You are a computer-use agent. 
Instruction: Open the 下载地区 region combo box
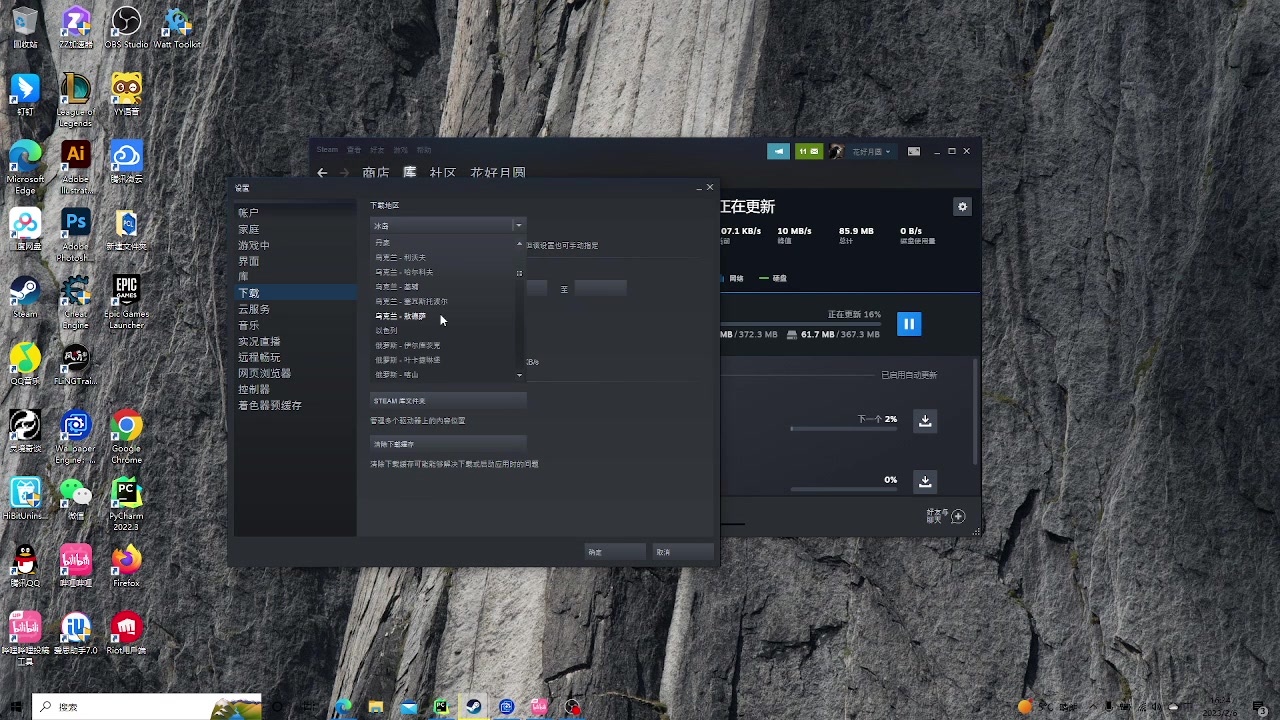(x=447, y=226)
